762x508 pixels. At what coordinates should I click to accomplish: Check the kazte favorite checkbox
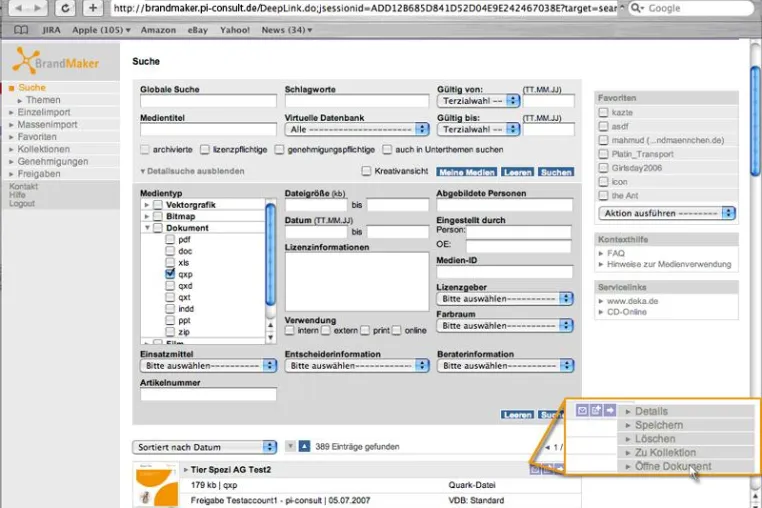pyautogui.click(x=603, y=112)
